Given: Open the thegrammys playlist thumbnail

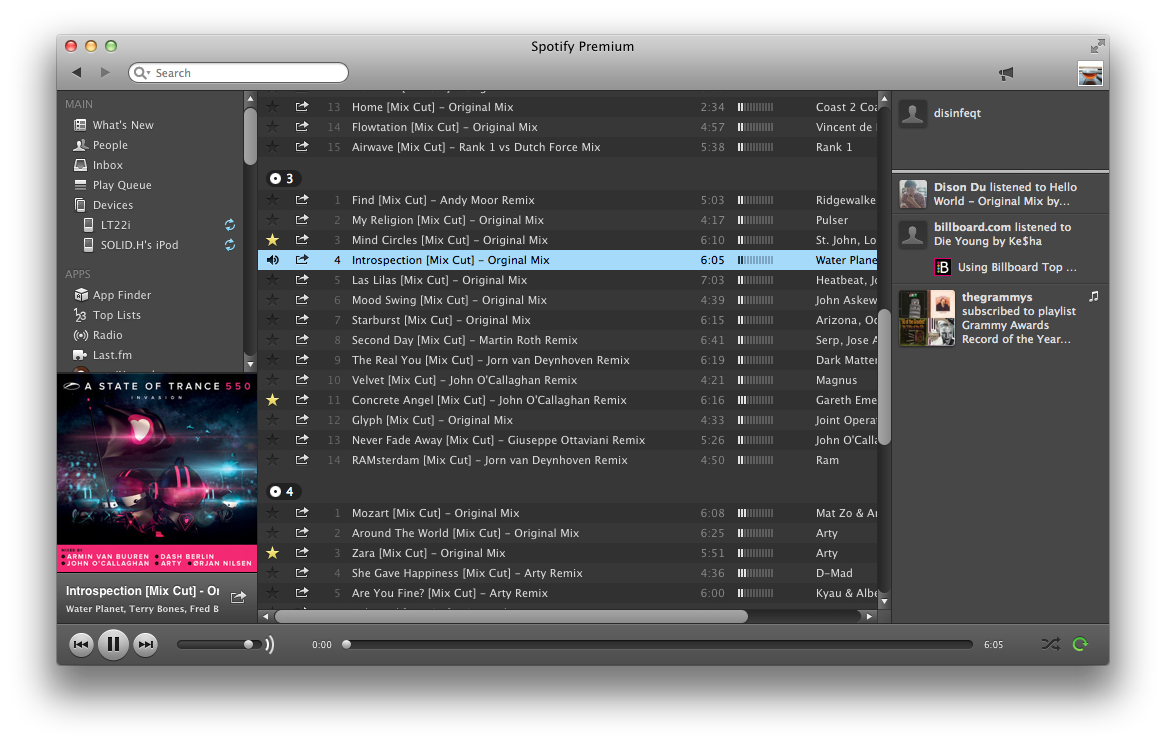Looking at the screenshot, I should [927, 318].
